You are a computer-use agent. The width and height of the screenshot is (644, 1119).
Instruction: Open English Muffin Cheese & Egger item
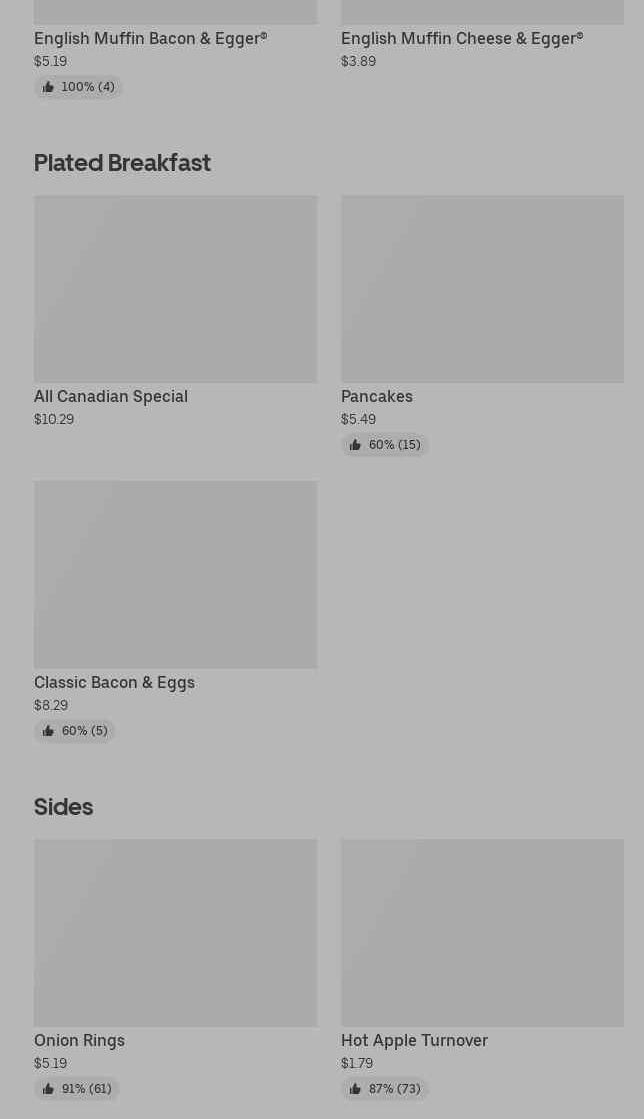(461, 38)
